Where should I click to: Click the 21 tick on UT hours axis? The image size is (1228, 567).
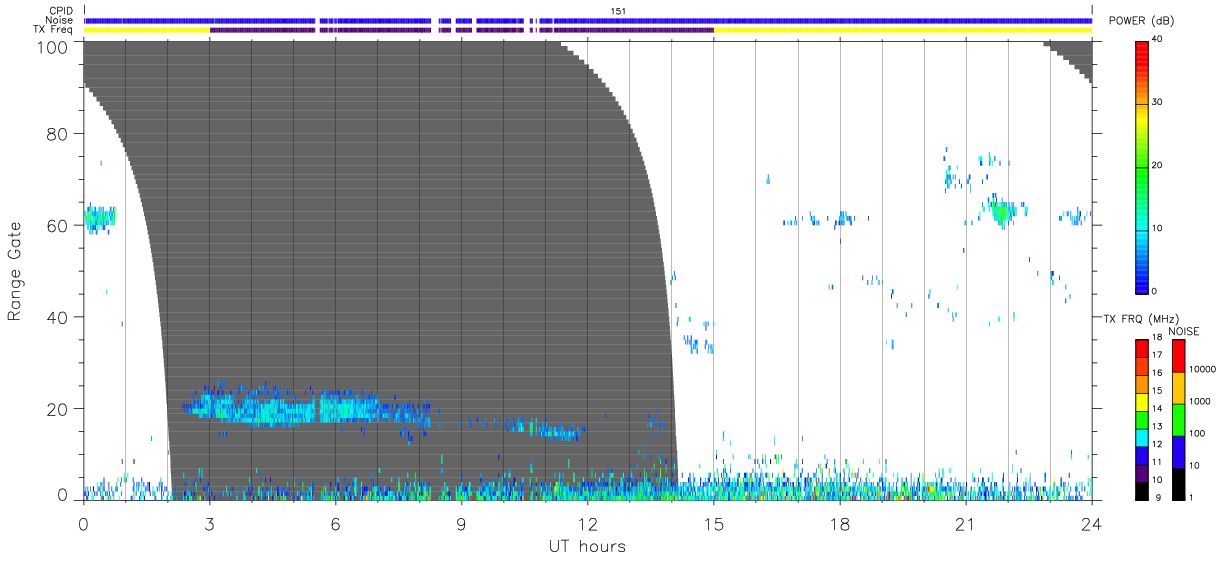966,523
